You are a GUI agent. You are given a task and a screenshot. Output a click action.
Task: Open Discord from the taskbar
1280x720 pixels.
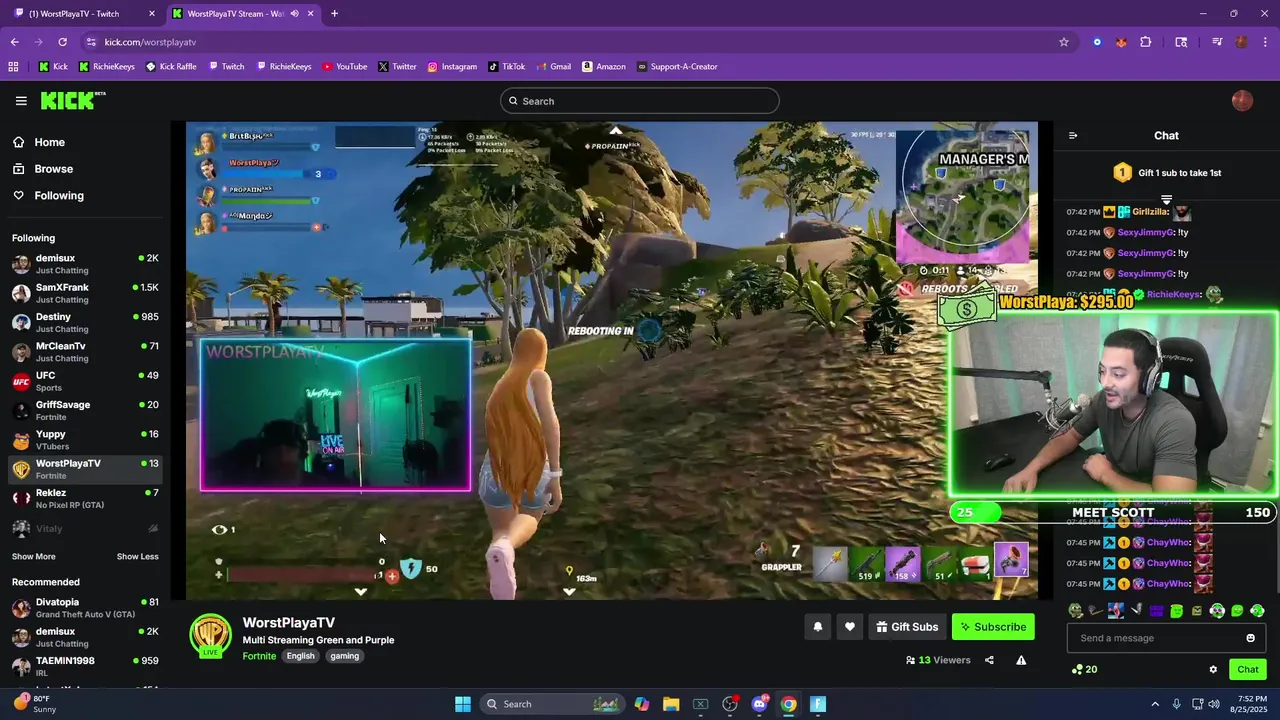(x=759, y=704)
